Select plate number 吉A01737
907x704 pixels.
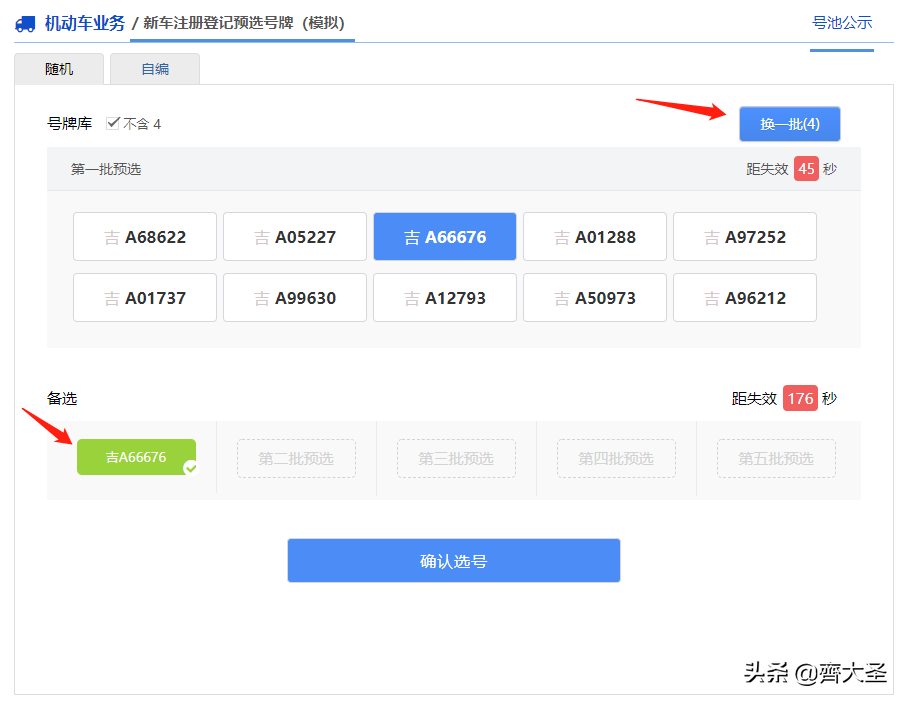[144, 297]
